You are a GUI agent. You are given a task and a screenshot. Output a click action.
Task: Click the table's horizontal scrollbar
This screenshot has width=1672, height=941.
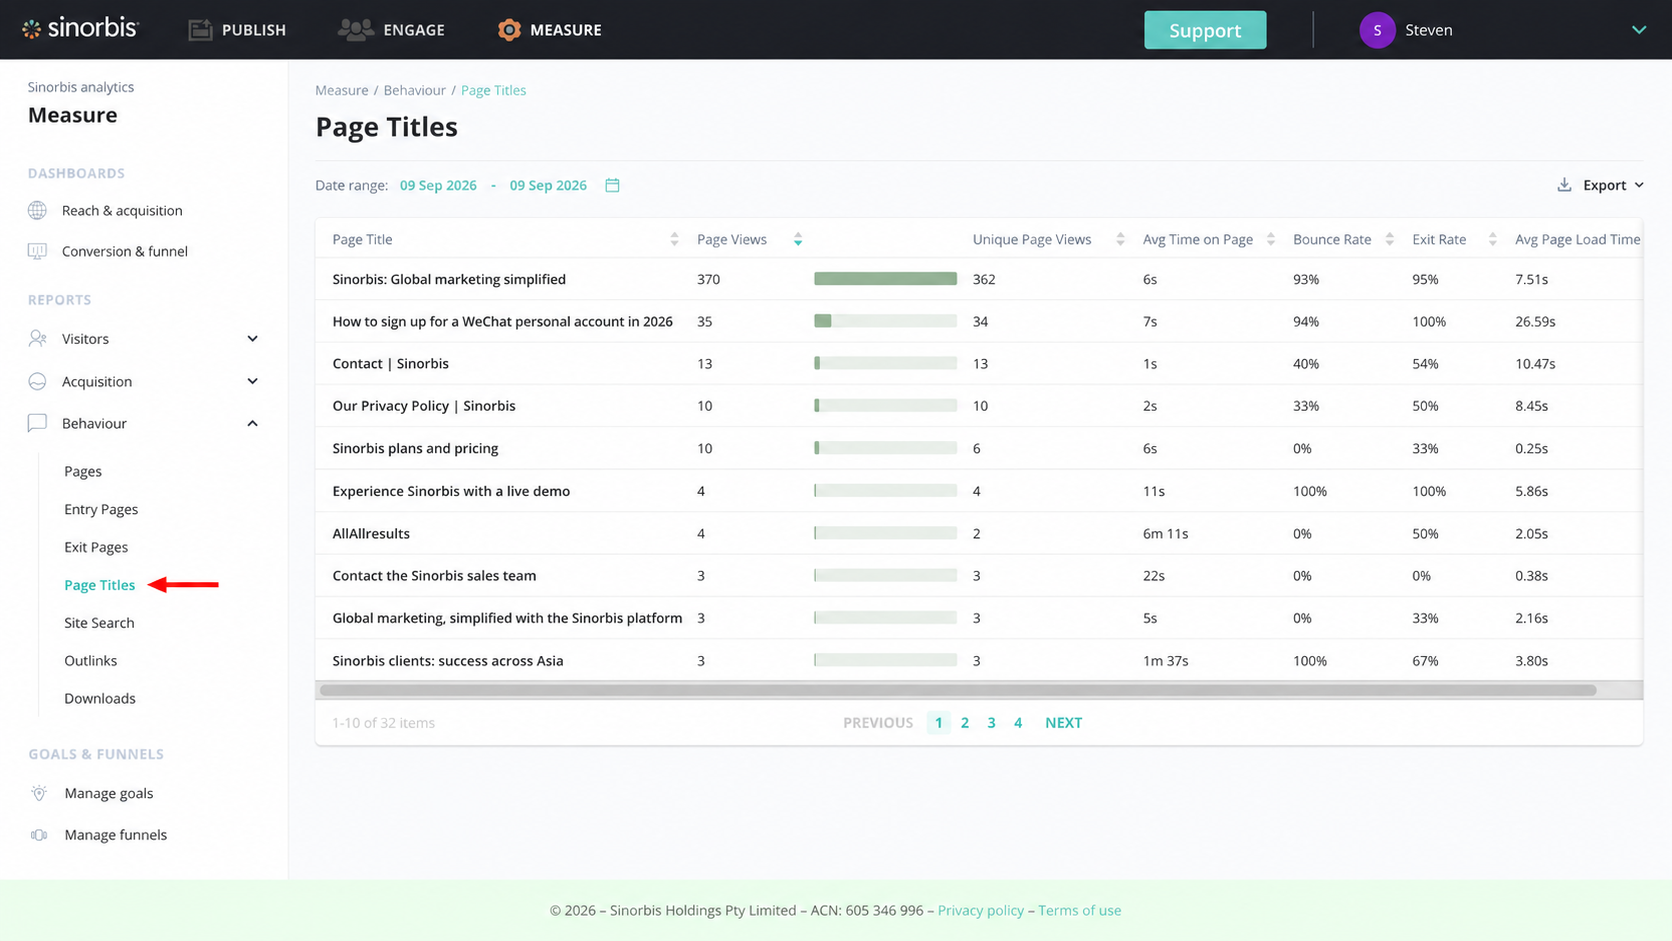pos(958,690)
